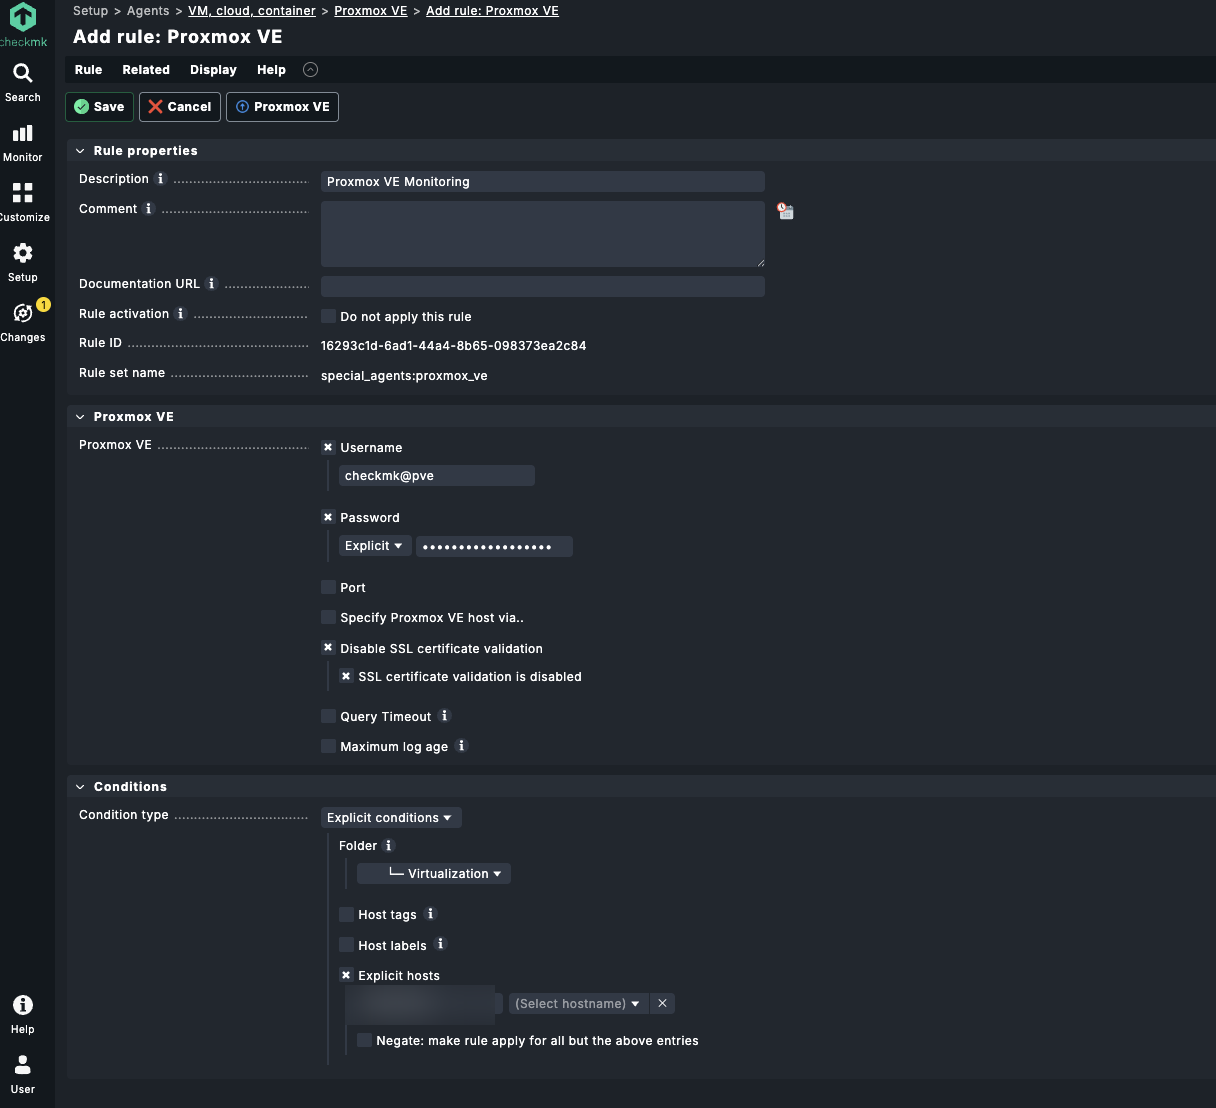Screen dimensions: 1216x1108
Task: Uncheck the Username checkbox
Action: (328, 447)
